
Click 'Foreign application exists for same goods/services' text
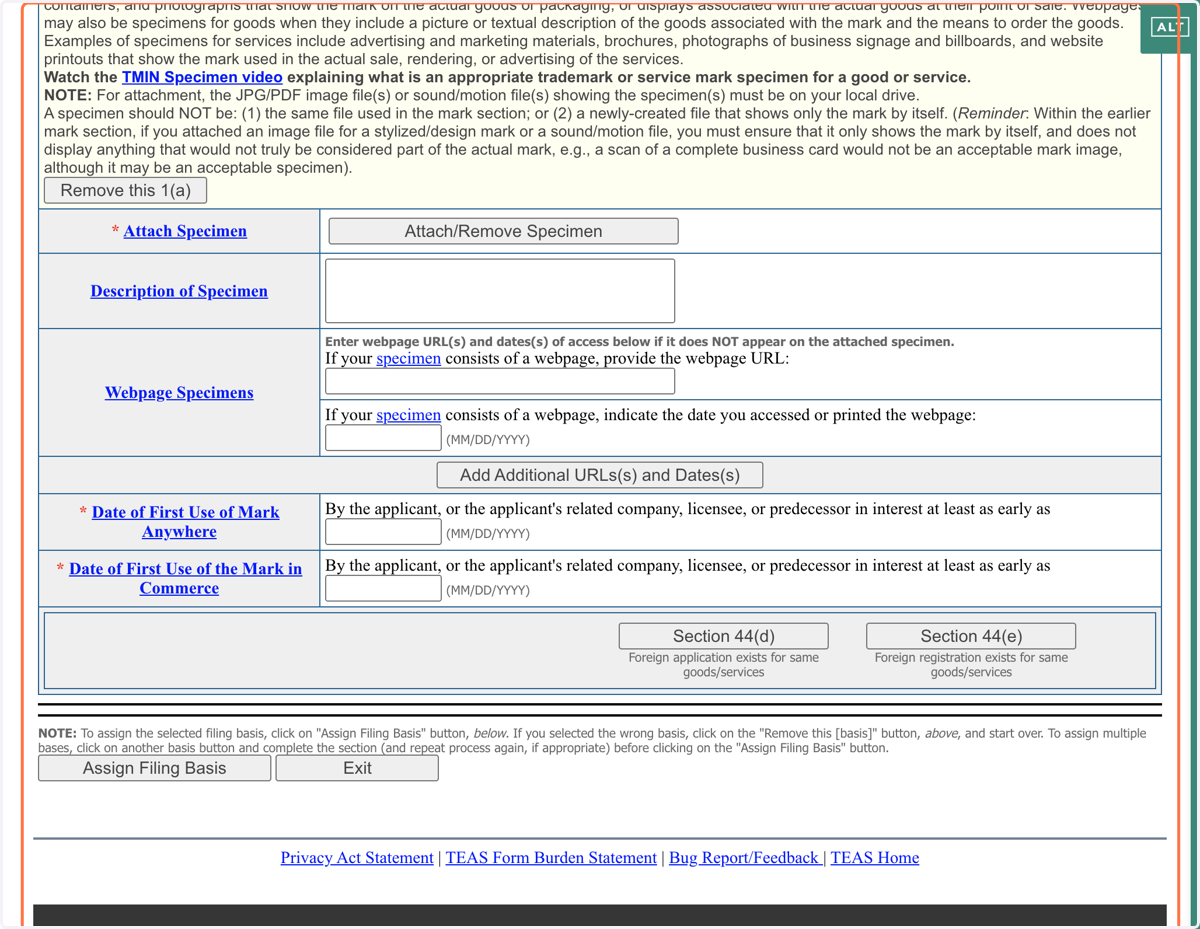point(723,665)
